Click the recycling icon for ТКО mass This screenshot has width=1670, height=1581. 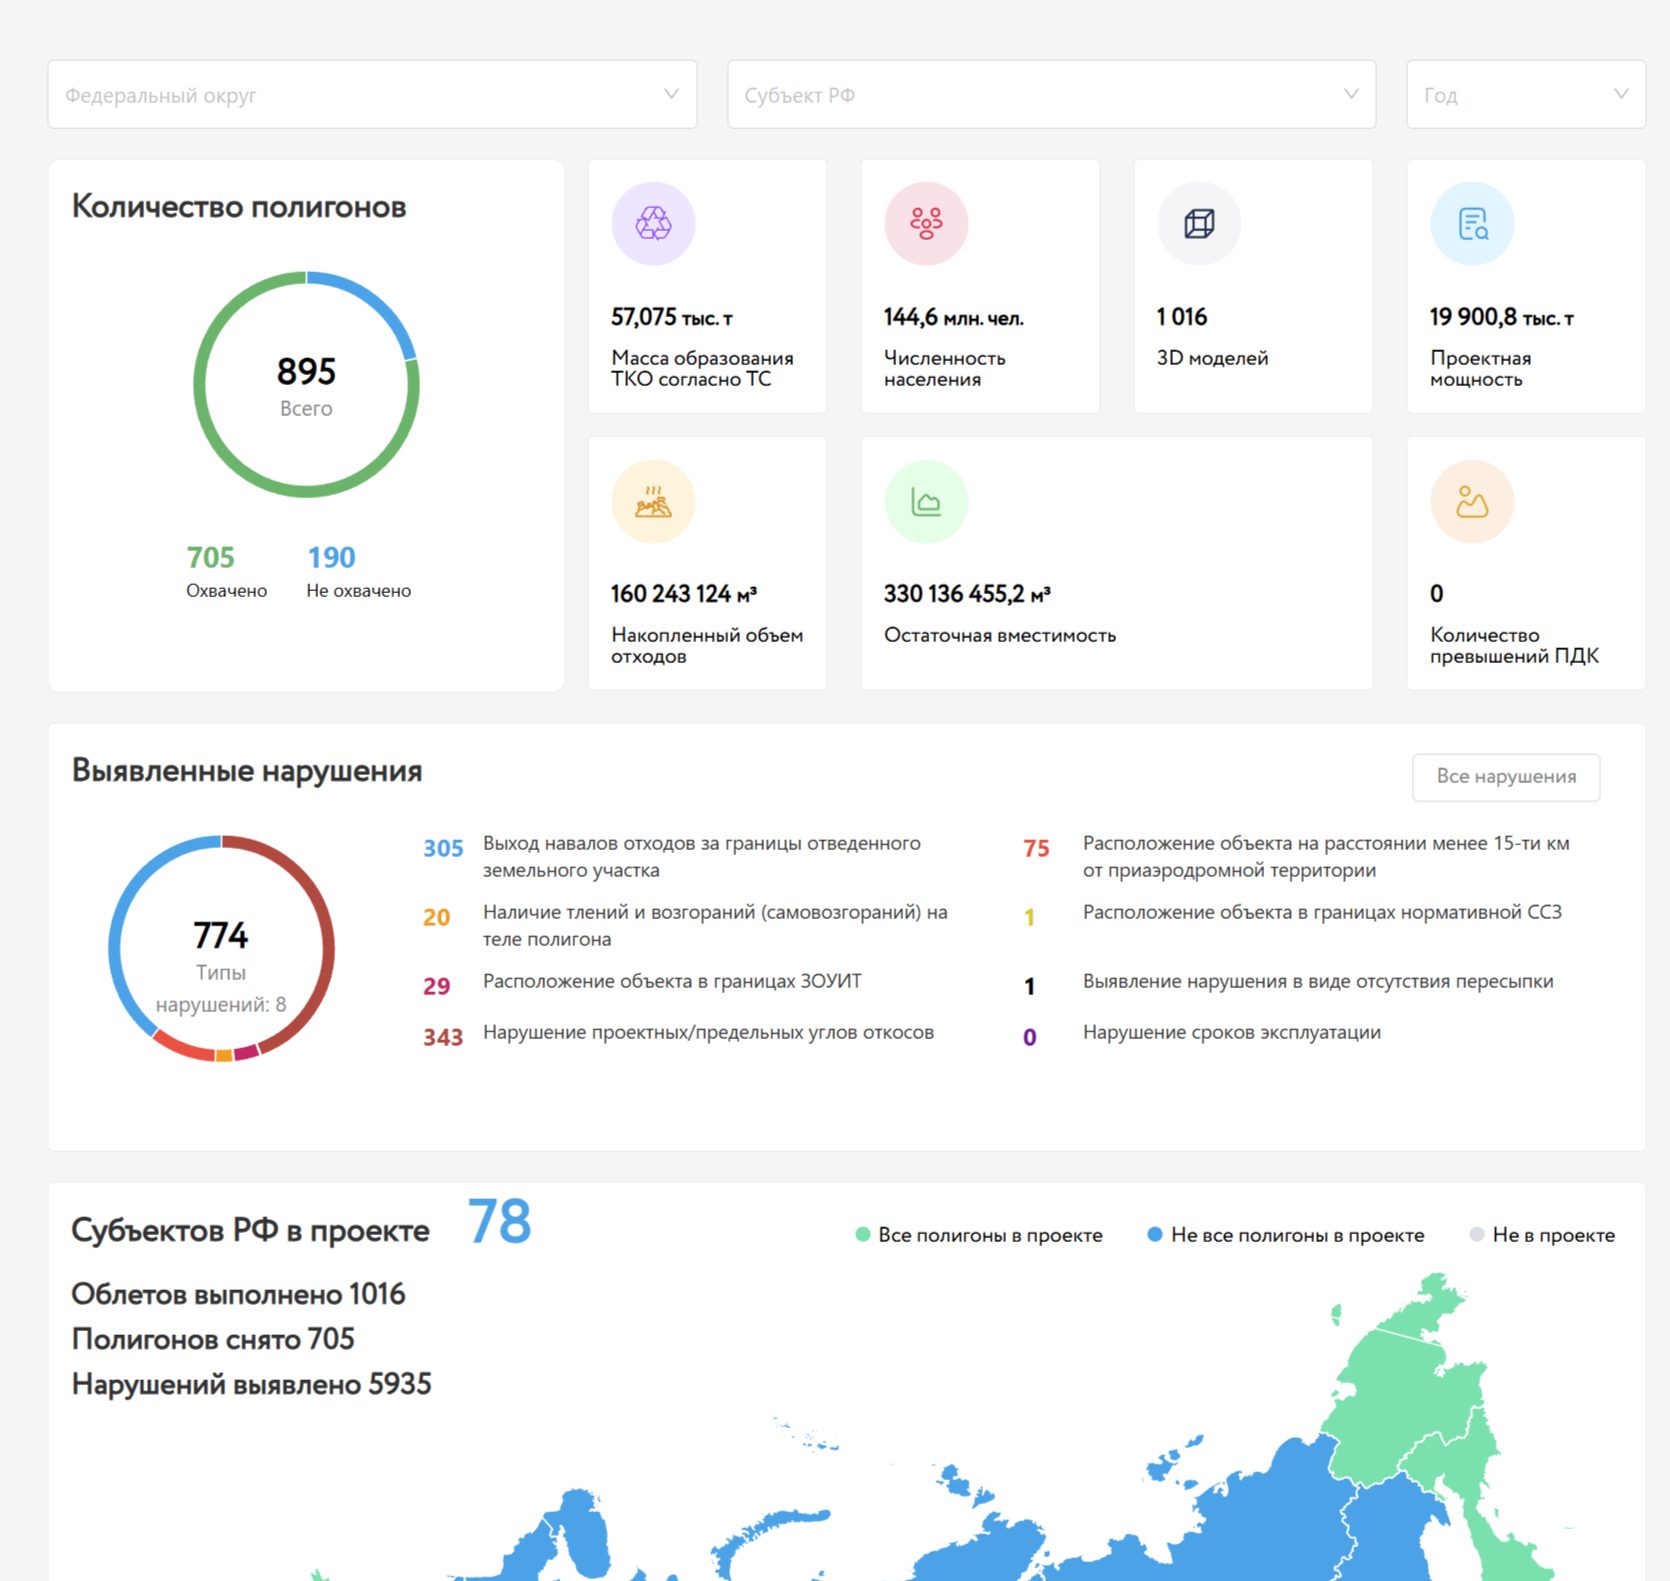point(653,223)
